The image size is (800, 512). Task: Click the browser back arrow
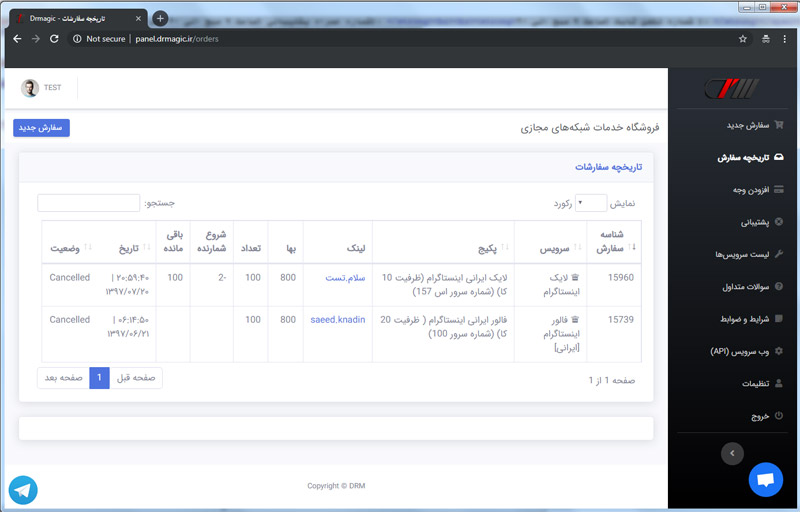point(17,39)
